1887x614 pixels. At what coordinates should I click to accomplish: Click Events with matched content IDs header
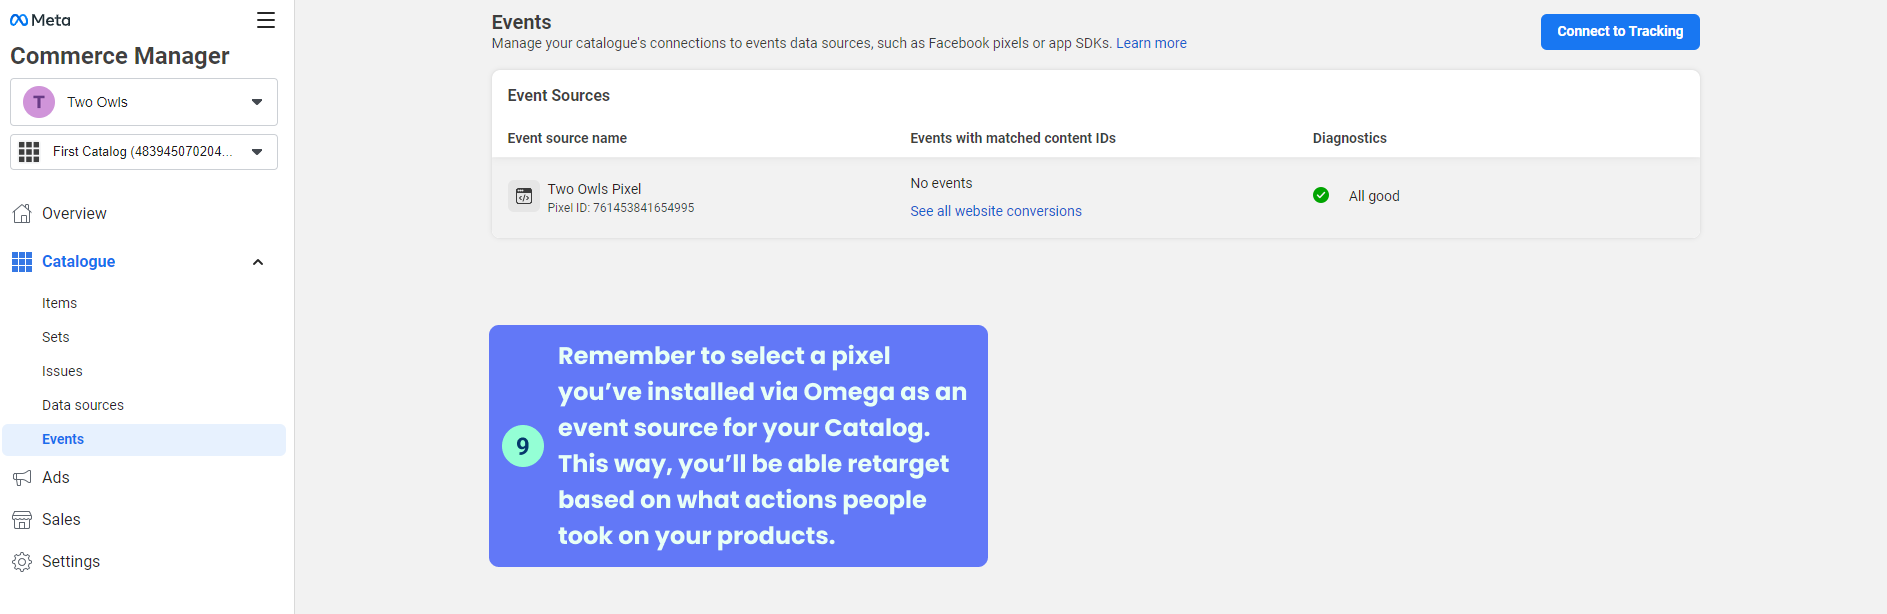click(x=1013, y=138)
